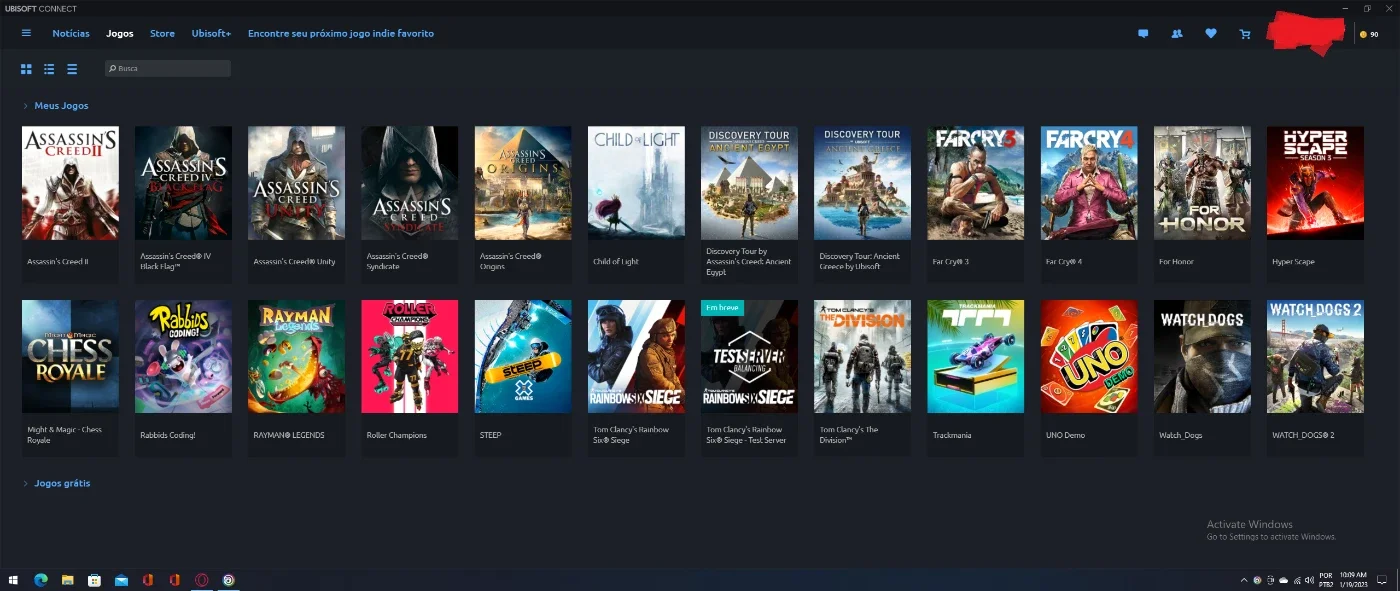Click the indie game promo link
The width and height of the screenshot is (1400, 591).
341,33
